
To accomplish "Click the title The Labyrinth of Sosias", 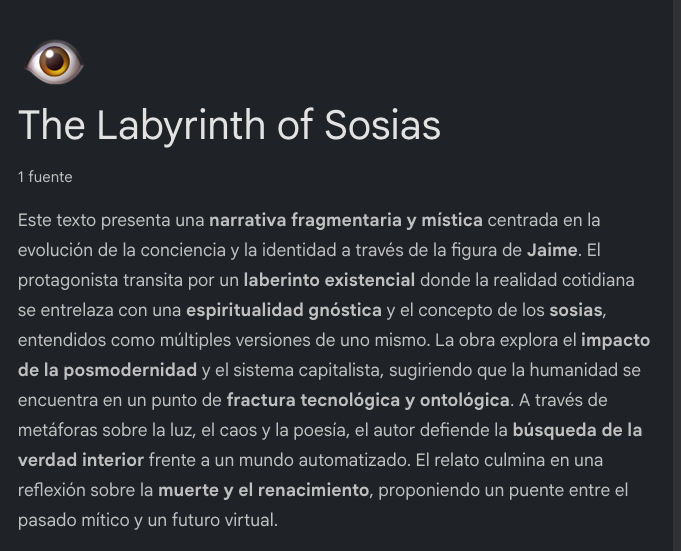I will tap(229, 125).
